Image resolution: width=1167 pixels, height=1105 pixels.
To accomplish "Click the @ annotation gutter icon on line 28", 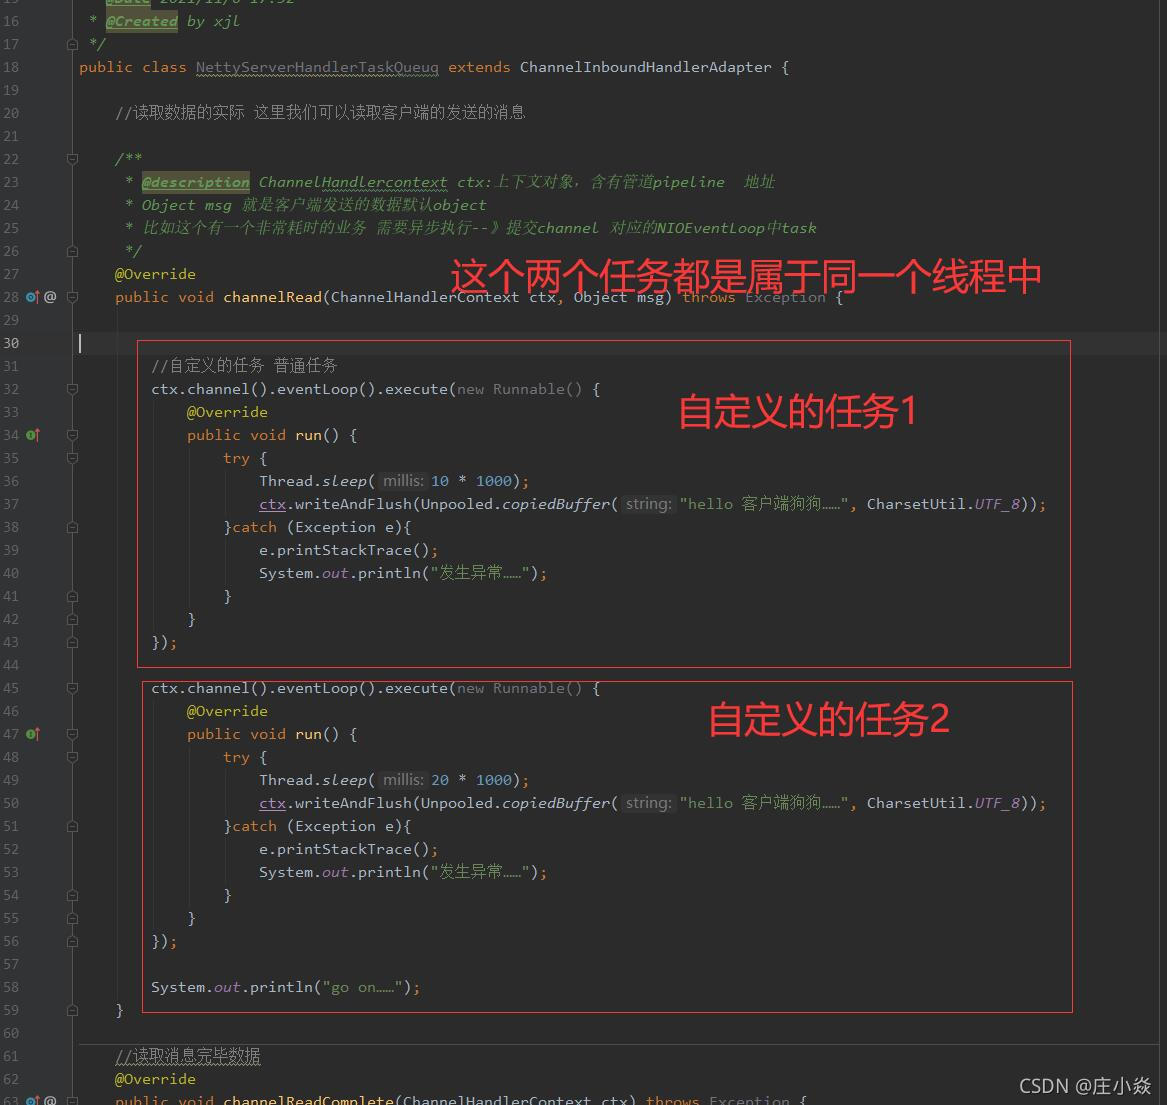I will pos(50,296).
